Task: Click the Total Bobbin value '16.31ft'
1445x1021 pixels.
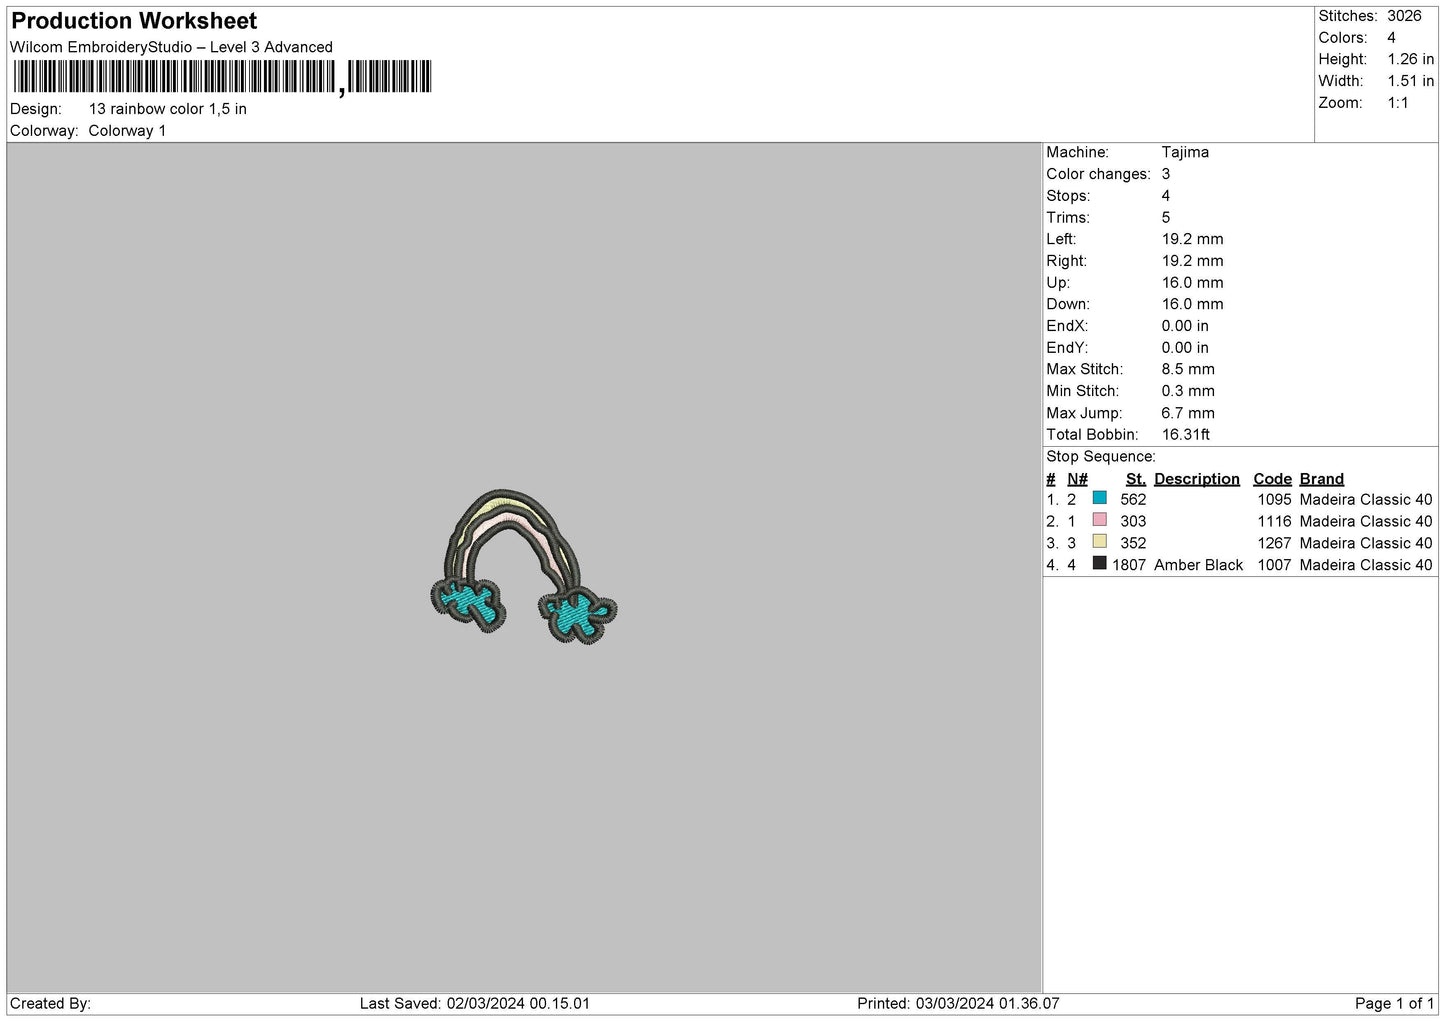Action: [1186, 435]
